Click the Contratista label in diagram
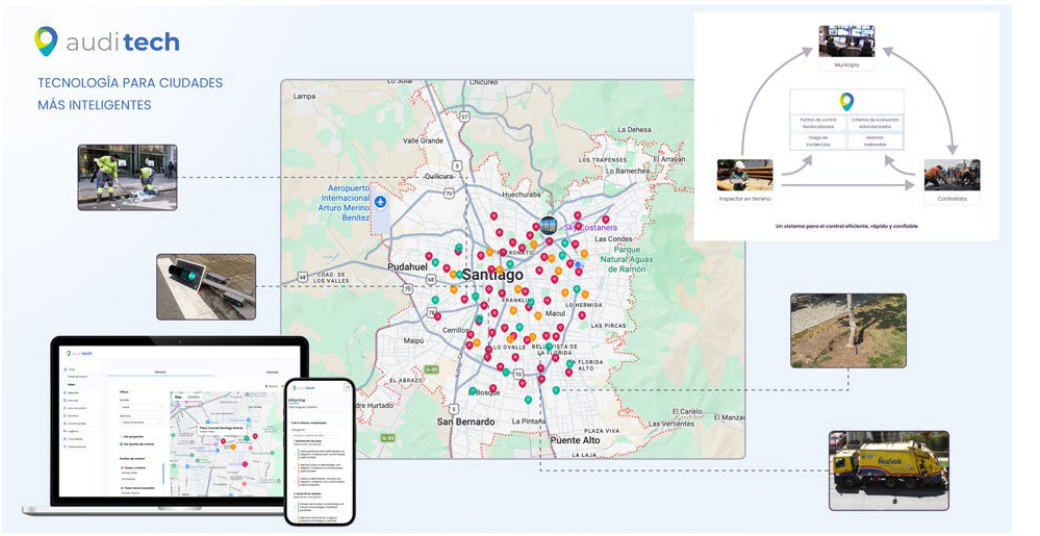This screenshot has width=1040, height=536. [x=952, y=198]
